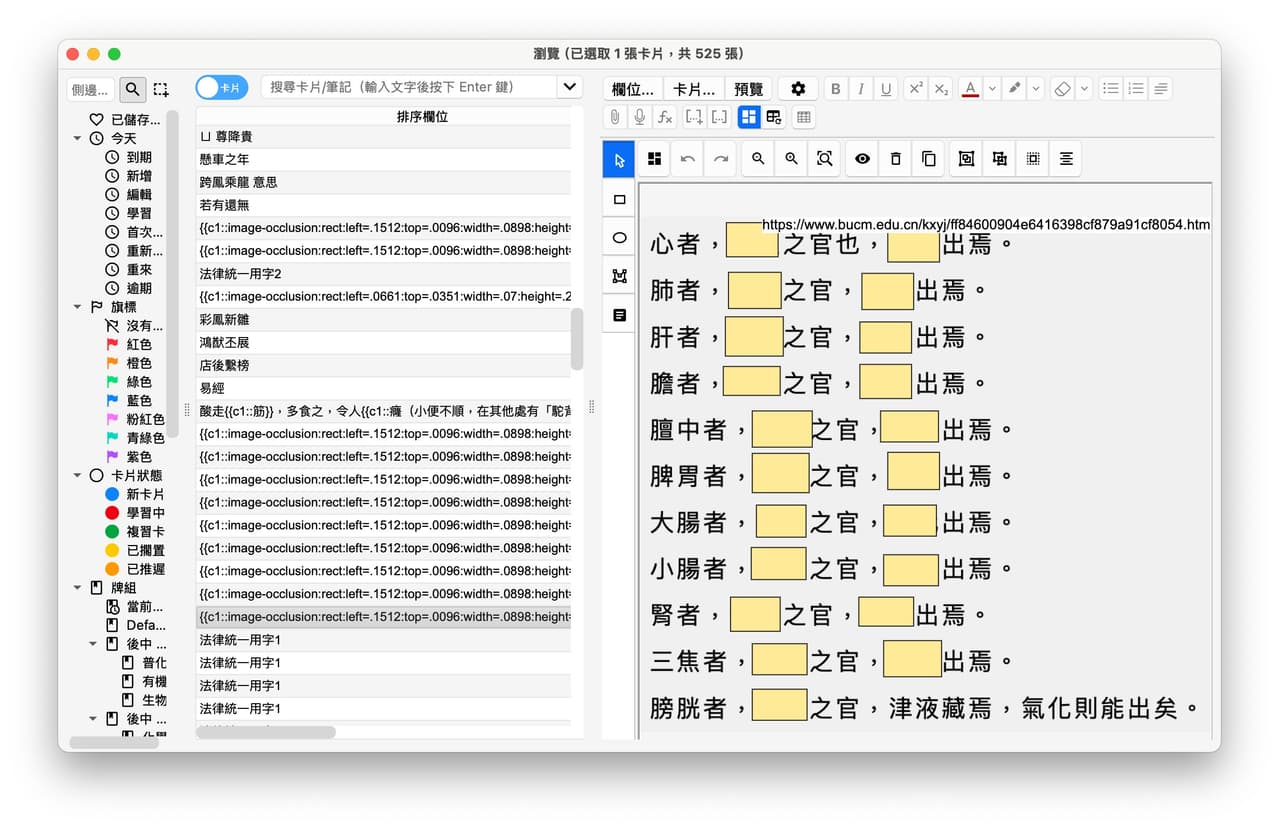Collapse the 旗標 tree section
The width and height of the screenshot is (1279, 829).
78,307
